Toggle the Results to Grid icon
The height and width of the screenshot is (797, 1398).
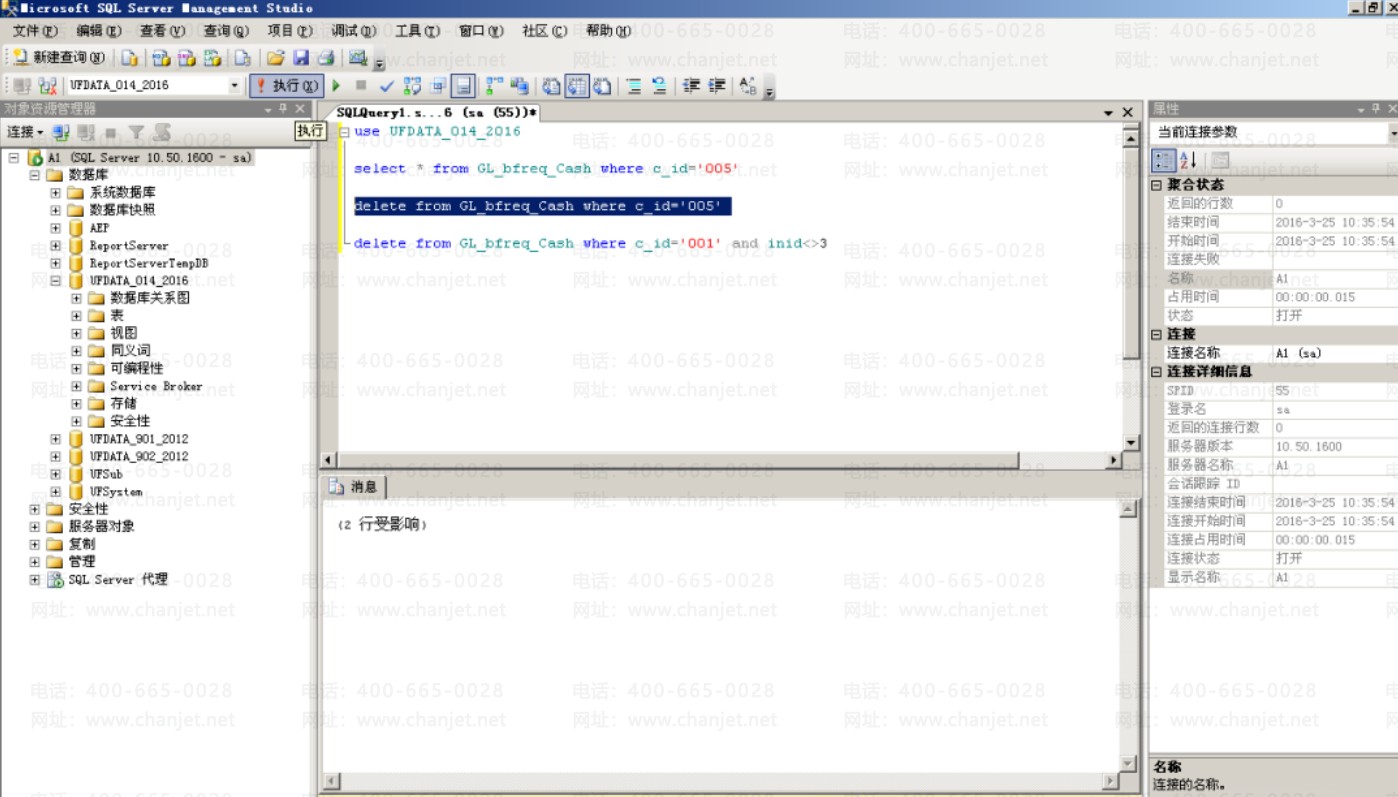click(x=578, y=86)
